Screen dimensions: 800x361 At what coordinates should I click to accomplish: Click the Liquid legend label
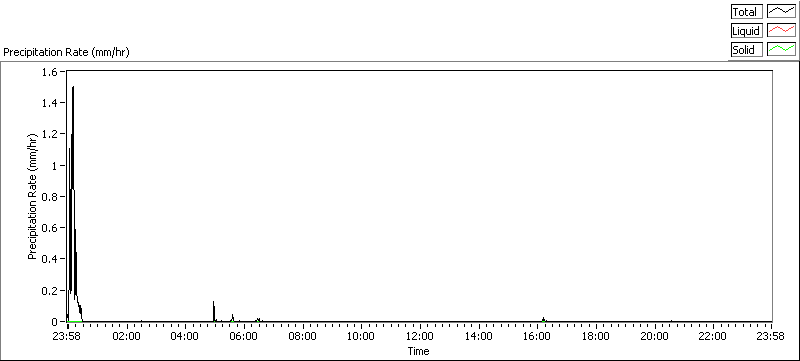(747, 31)
